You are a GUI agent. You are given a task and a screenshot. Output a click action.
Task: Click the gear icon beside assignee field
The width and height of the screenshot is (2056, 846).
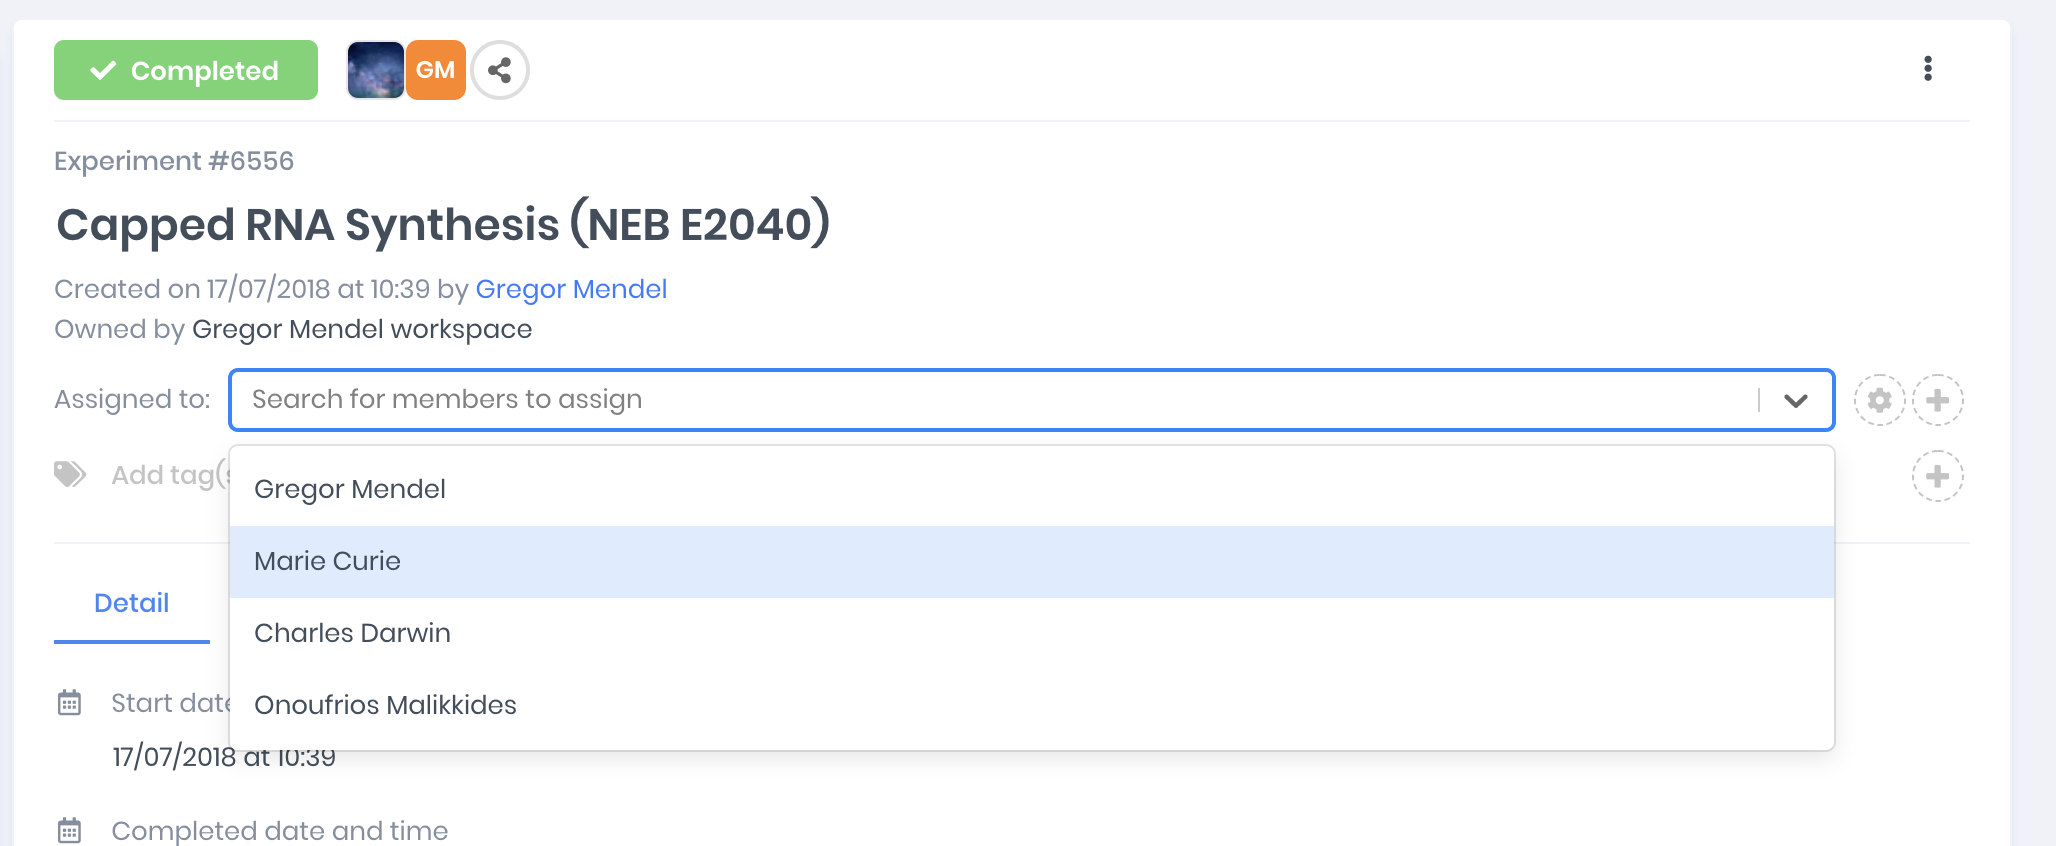(1879, 400)
